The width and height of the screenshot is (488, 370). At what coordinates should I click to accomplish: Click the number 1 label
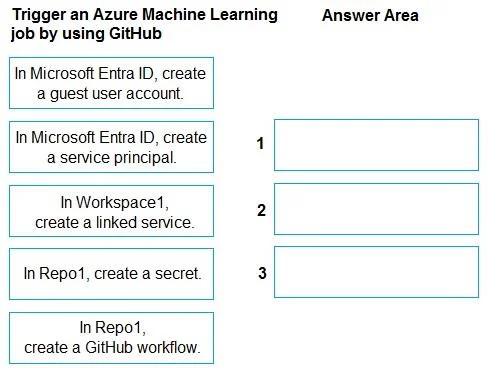click(x=260, y=143)
